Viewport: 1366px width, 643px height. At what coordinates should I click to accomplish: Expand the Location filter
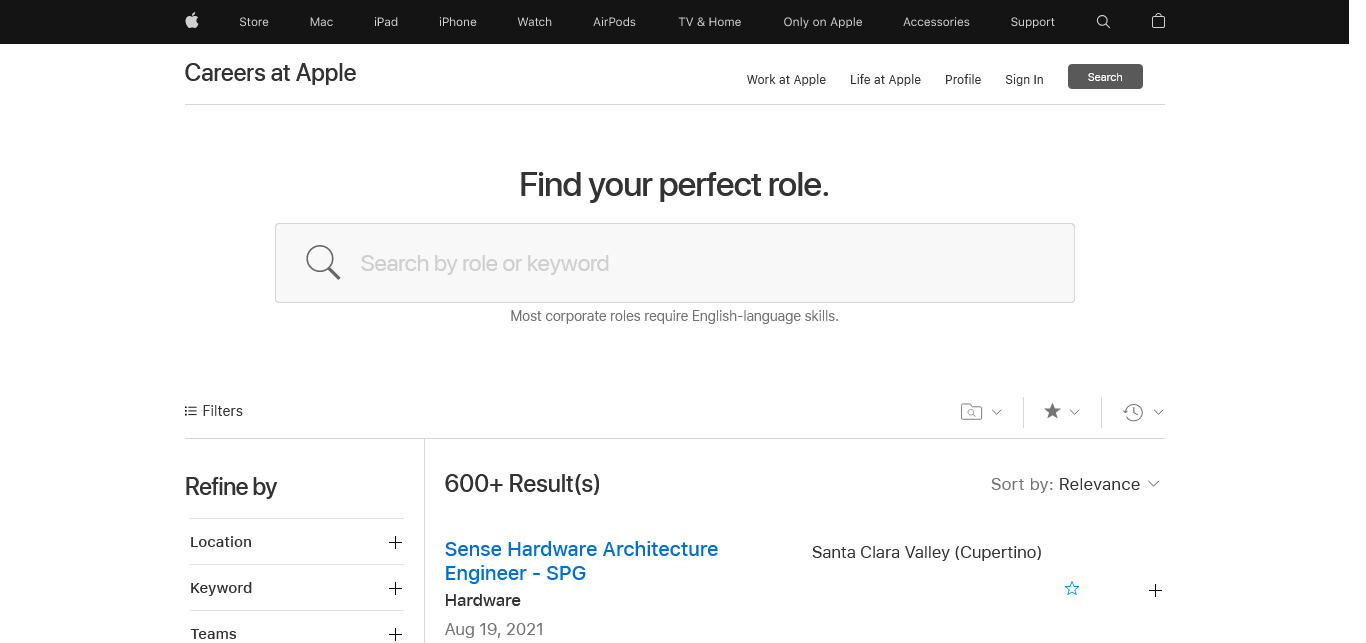pyautogui.click(x=395, y=542)
